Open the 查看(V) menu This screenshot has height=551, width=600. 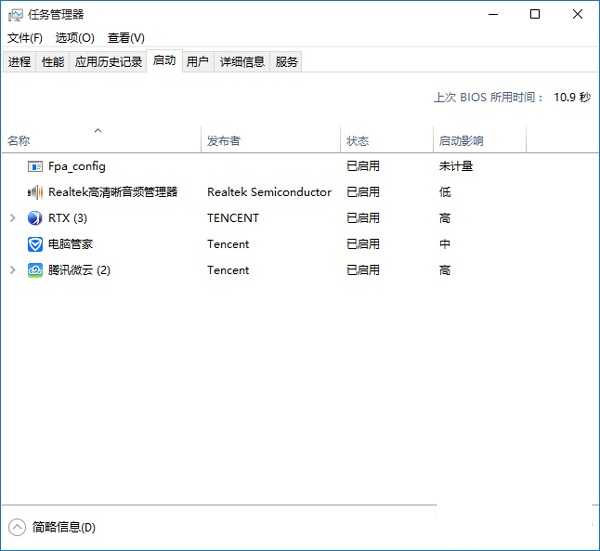pyautogui.click(x=126, y=38)
